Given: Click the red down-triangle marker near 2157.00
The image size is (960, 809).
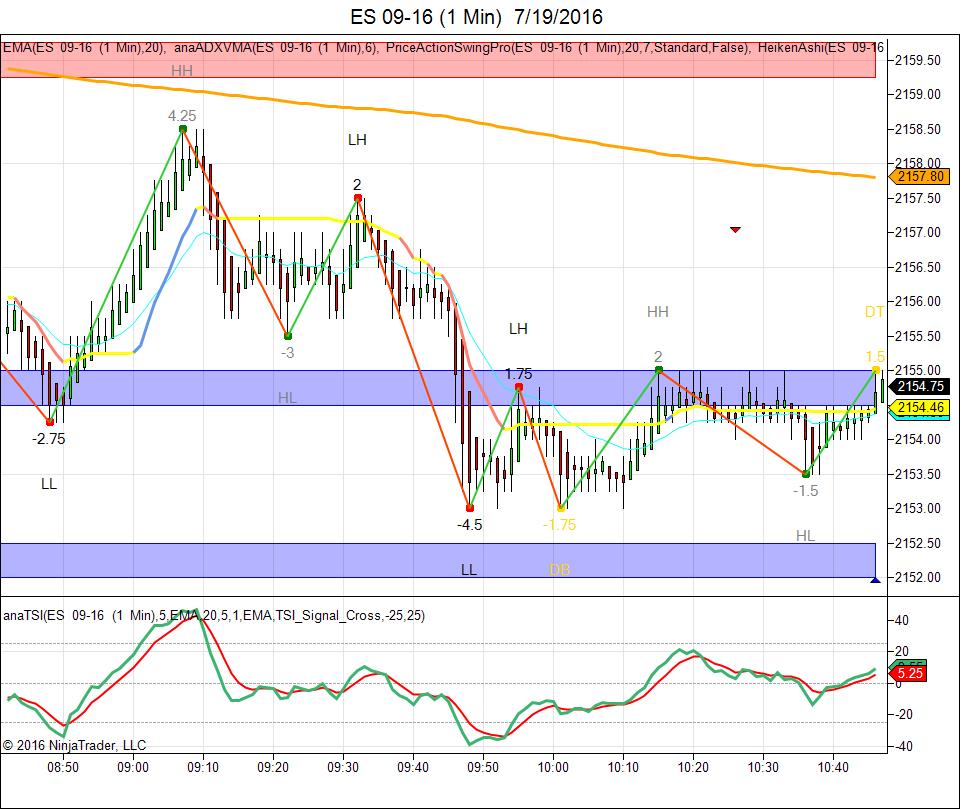Looking at the screenshot, I should click(x=735, y=230).
